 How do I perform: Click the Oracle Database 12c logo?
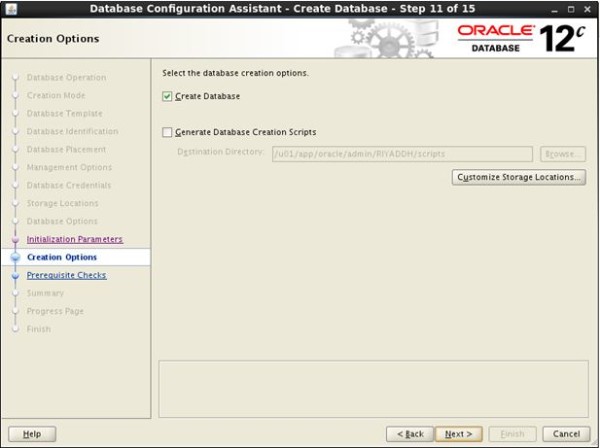tap(521, 38)
